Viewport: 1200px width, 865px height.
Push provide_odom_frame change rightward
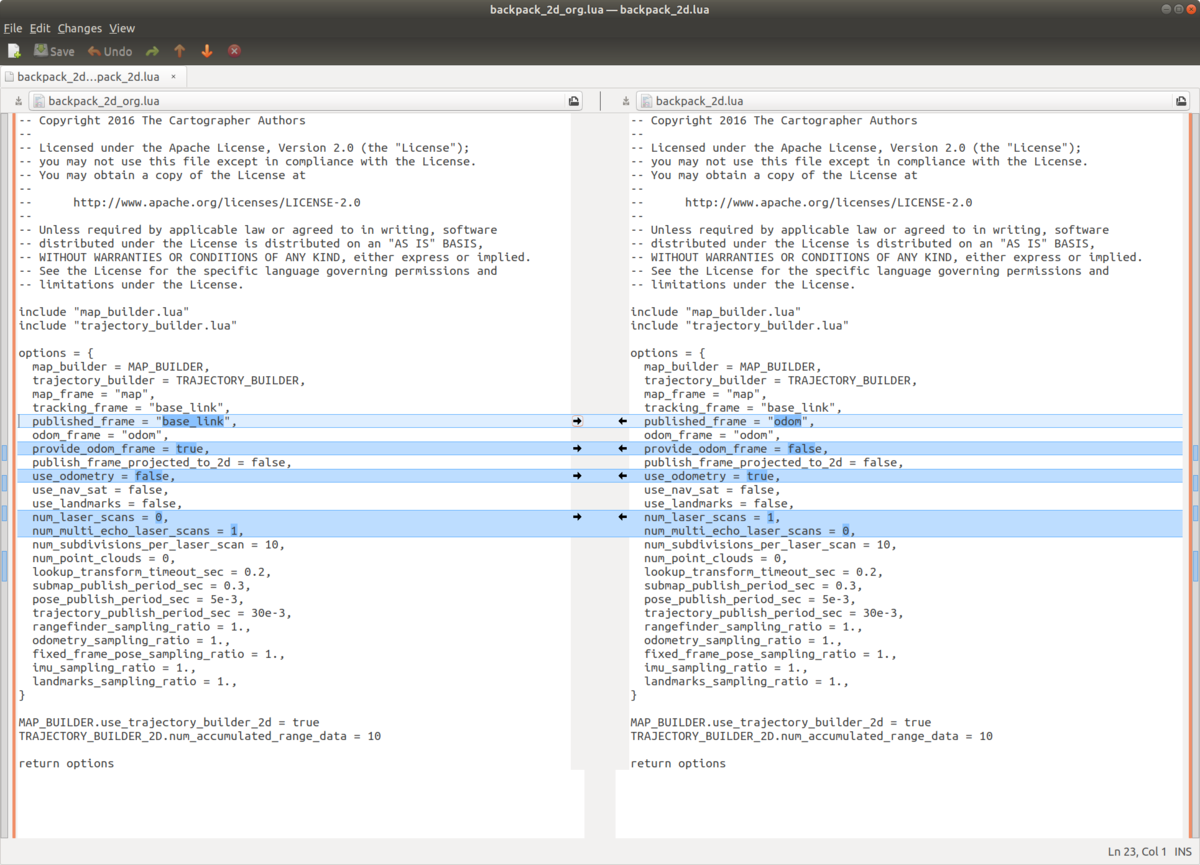pos(577,449)
